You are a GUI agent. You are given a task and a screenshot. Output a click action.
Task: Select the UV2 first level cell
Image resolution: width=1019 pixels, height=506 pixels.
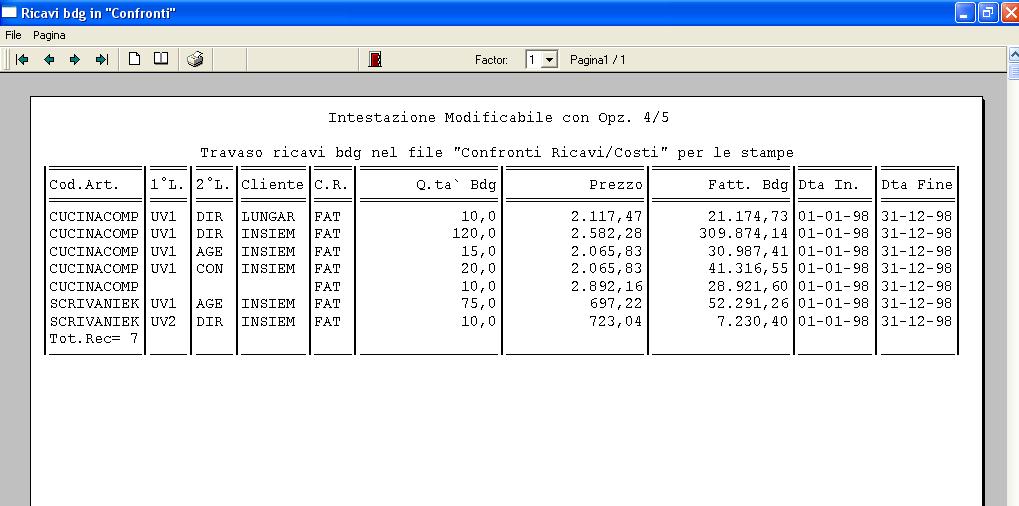point(163,322)
